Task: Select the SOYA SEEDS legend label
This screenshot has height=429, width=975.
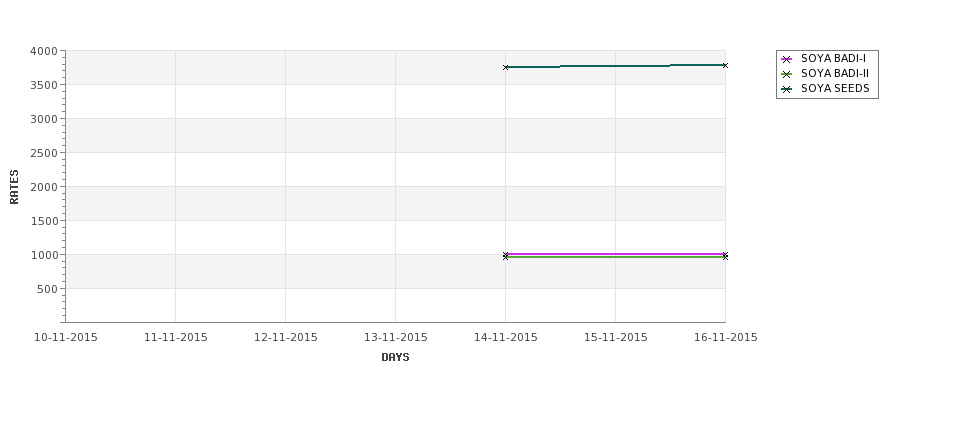Action: [835, 88]
